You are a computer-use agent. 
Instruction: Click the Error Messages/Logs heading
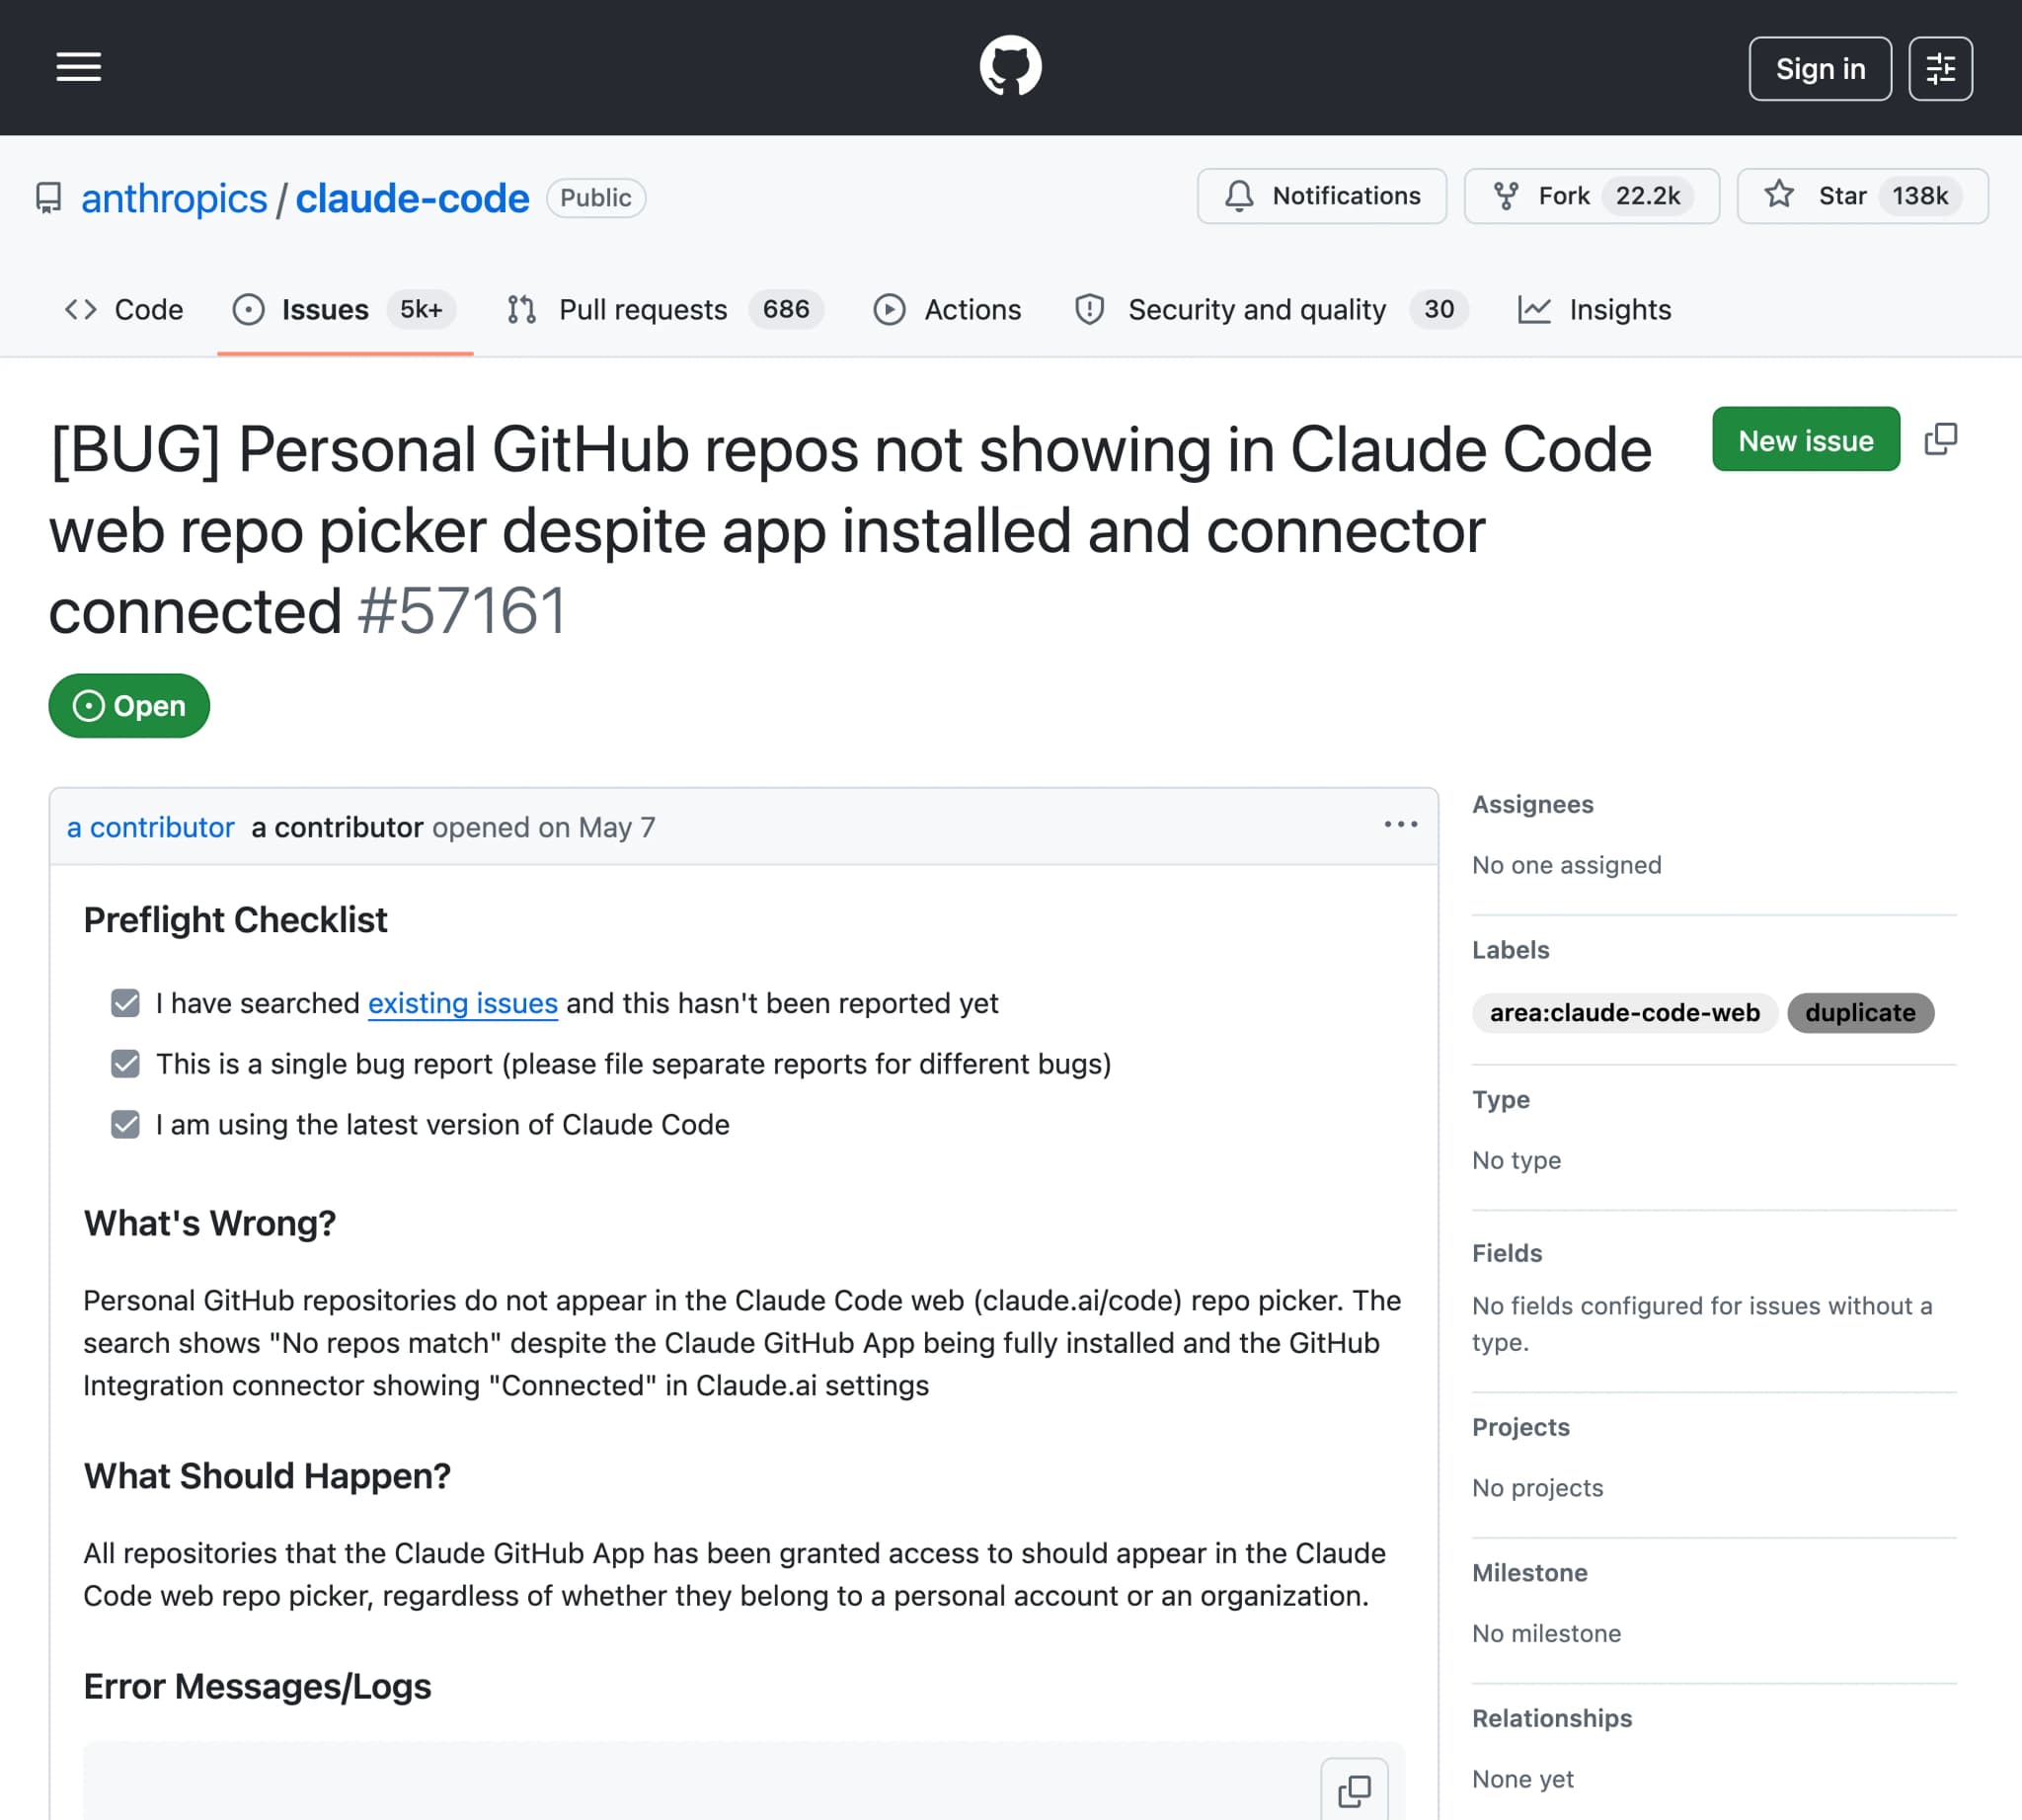pyautogui.click(x=257, y=1687)
